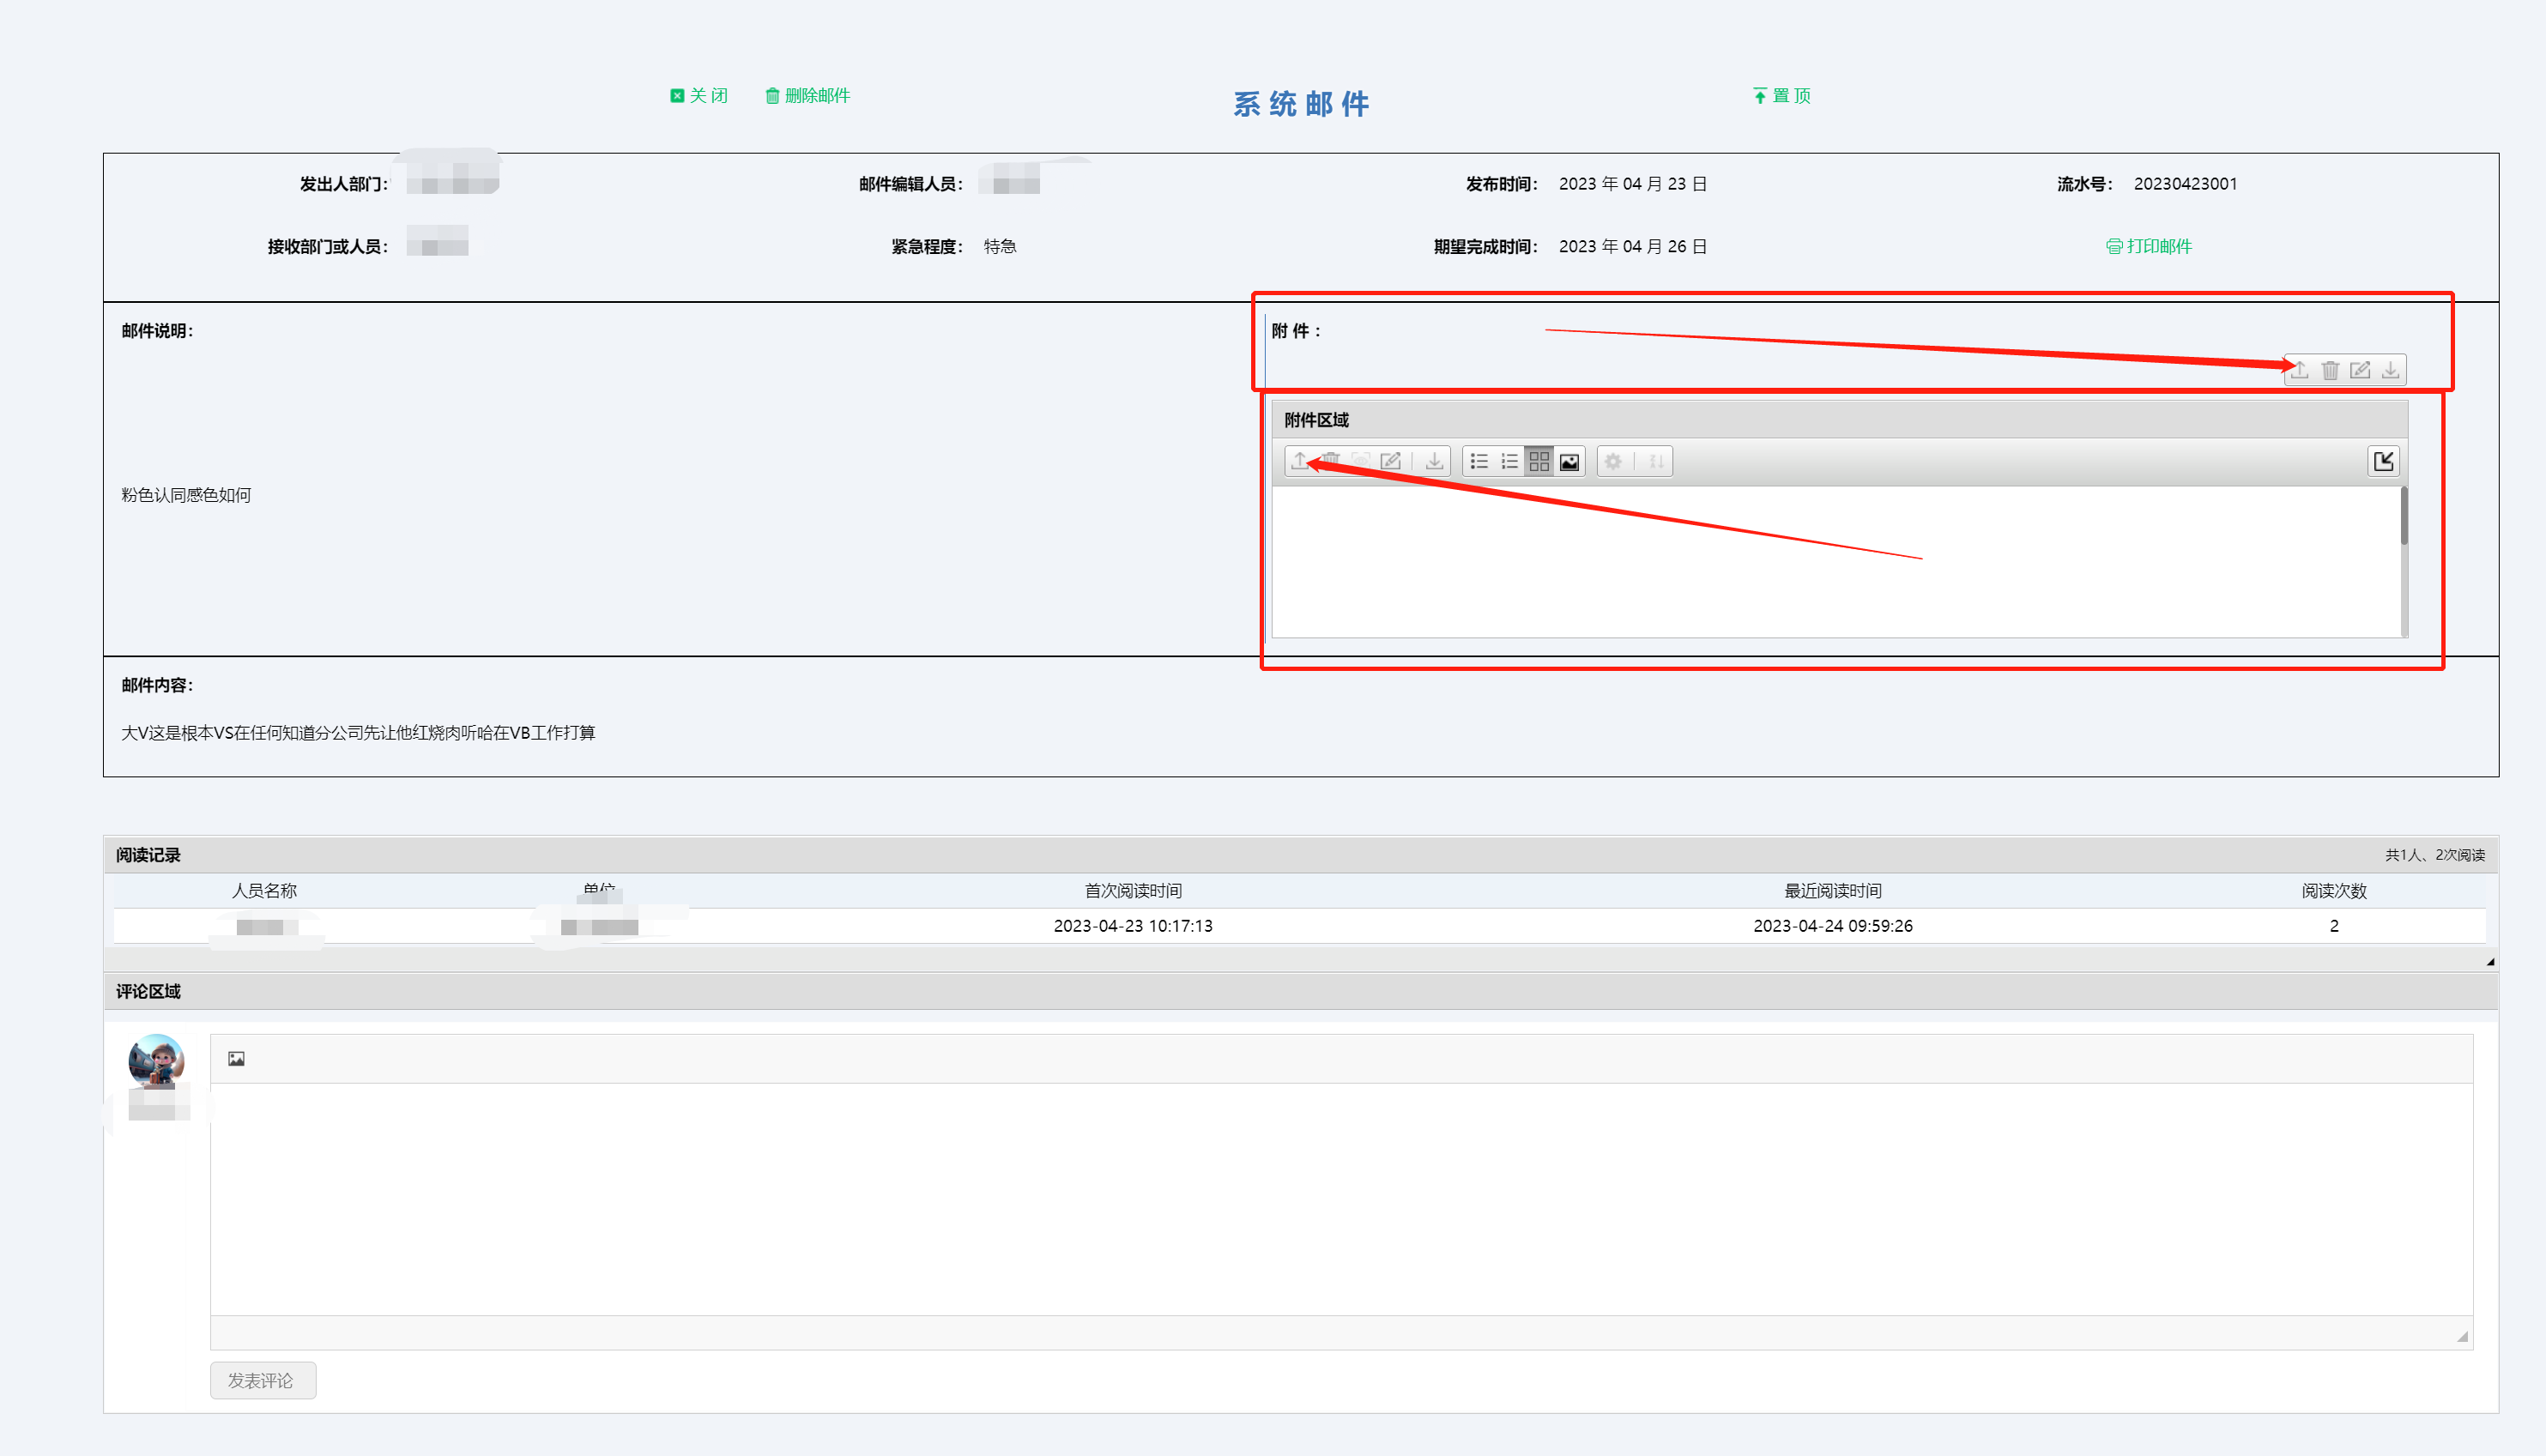Select grid view for attachments
This screenshot has width=2546, height=1456.
point(1539,461)
